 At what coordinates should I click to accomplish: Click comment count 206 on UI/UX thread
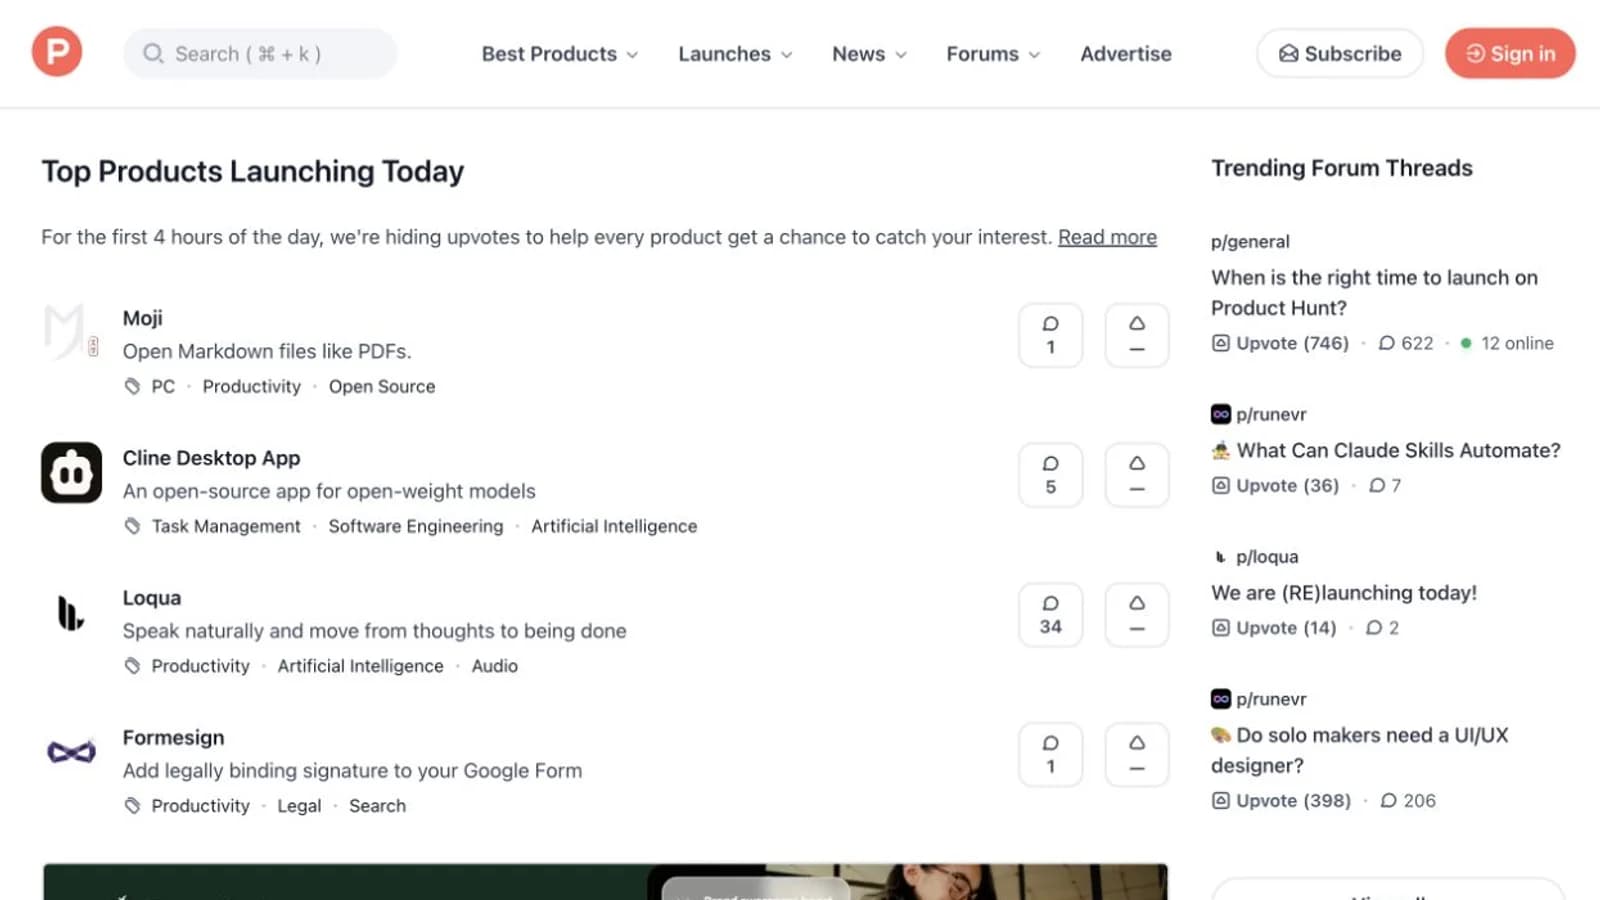point(1408,800)
